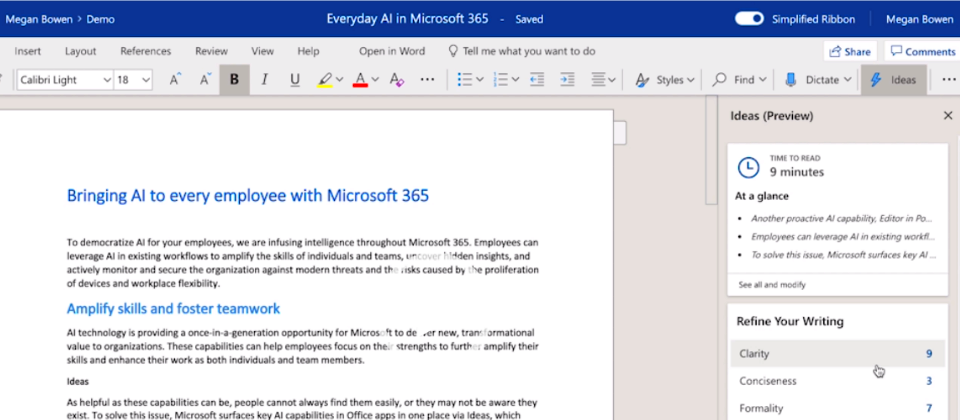Toggle bold formatting in the ribbon
This screenshot has height=420, width=960.
click(235, 80)
